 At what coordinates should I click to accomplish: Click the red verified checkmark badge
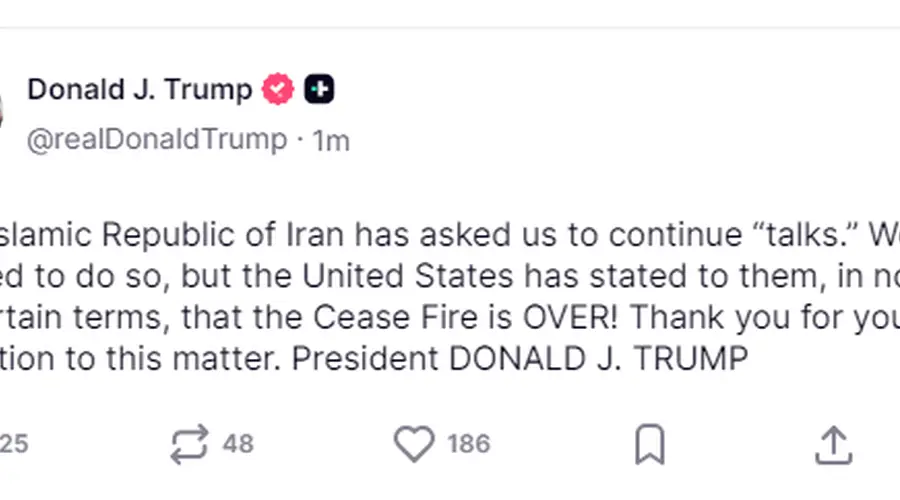[x=278, y=89]
